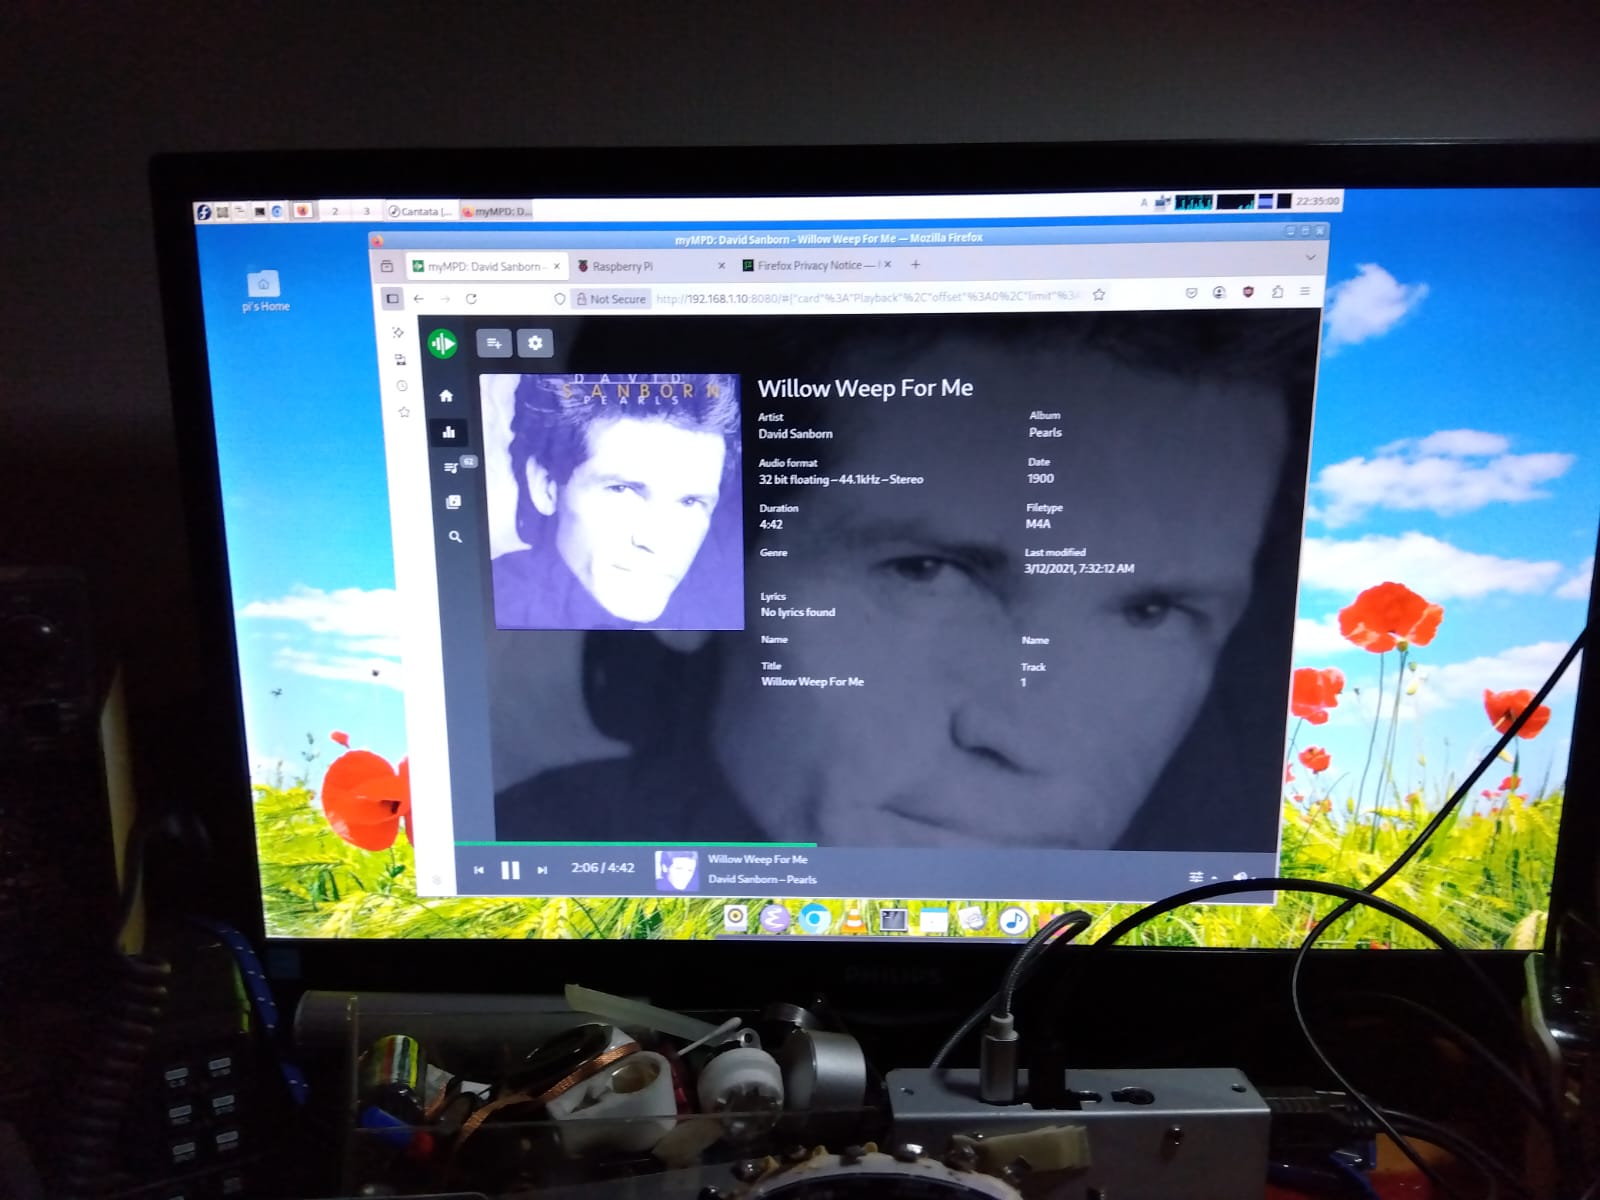1600x1200 pixels.
Task: Skip to the next track
Action: click(542, 870)
